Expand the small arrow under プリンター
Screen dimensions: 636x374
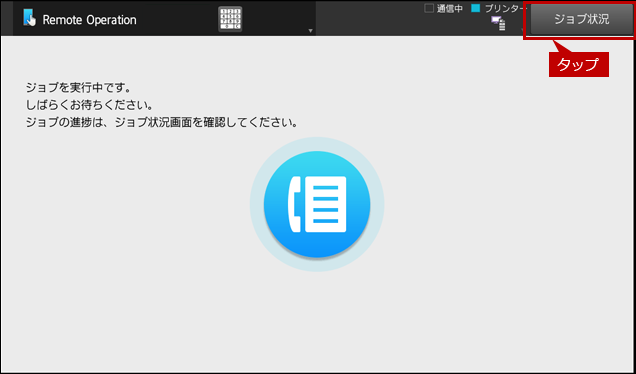[522, 30]
